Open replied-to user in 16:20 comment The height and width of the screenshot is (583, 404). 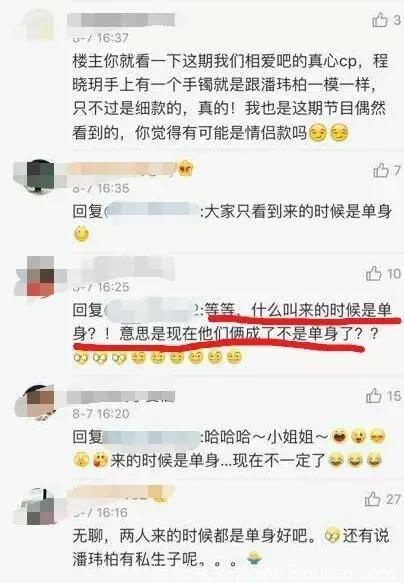152,436
